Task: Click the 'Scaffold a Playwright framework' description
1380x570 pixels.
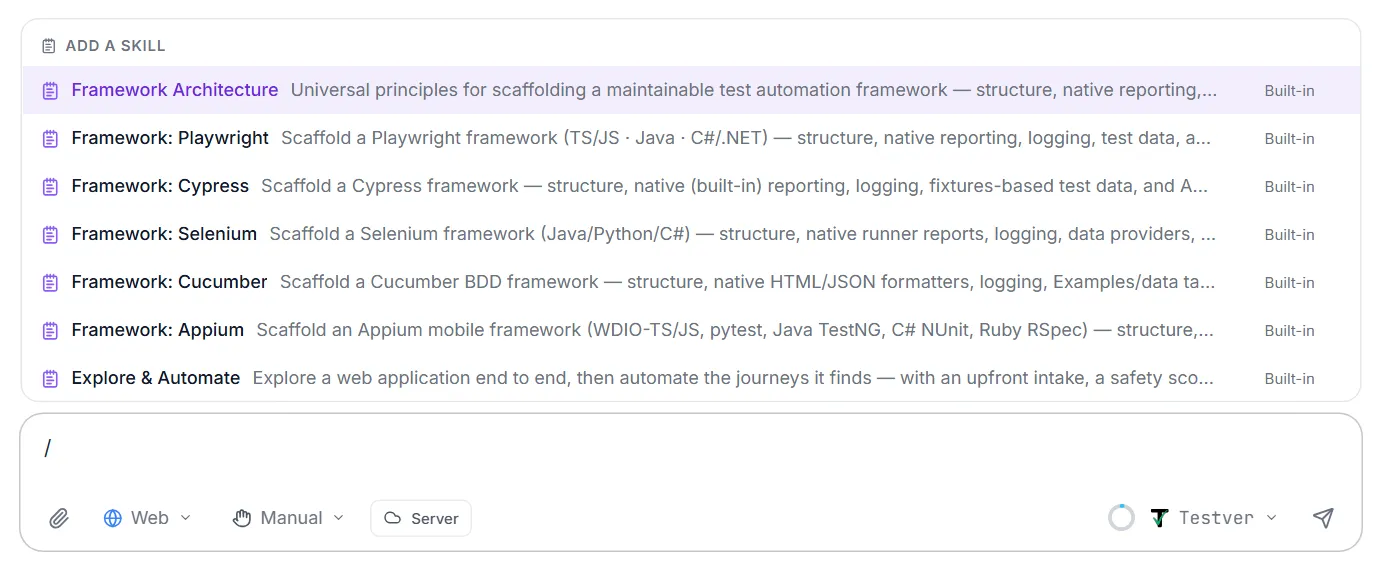Action: [746, 138]
